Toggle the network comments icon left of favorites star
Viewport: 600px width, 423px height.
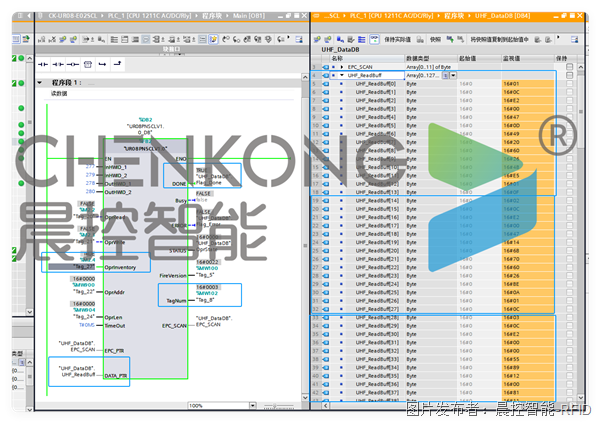pyautogui.click(x=202, y=39)
